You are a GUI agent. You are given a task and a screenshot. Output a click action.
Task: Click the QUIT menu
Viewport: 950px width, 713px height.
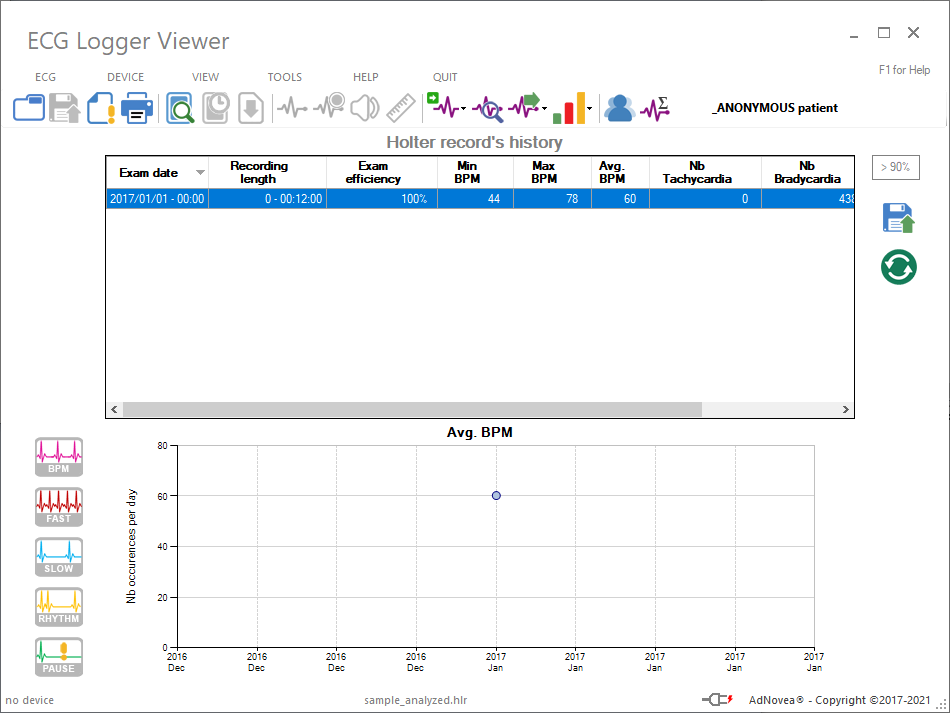click(x=445, y=77)
